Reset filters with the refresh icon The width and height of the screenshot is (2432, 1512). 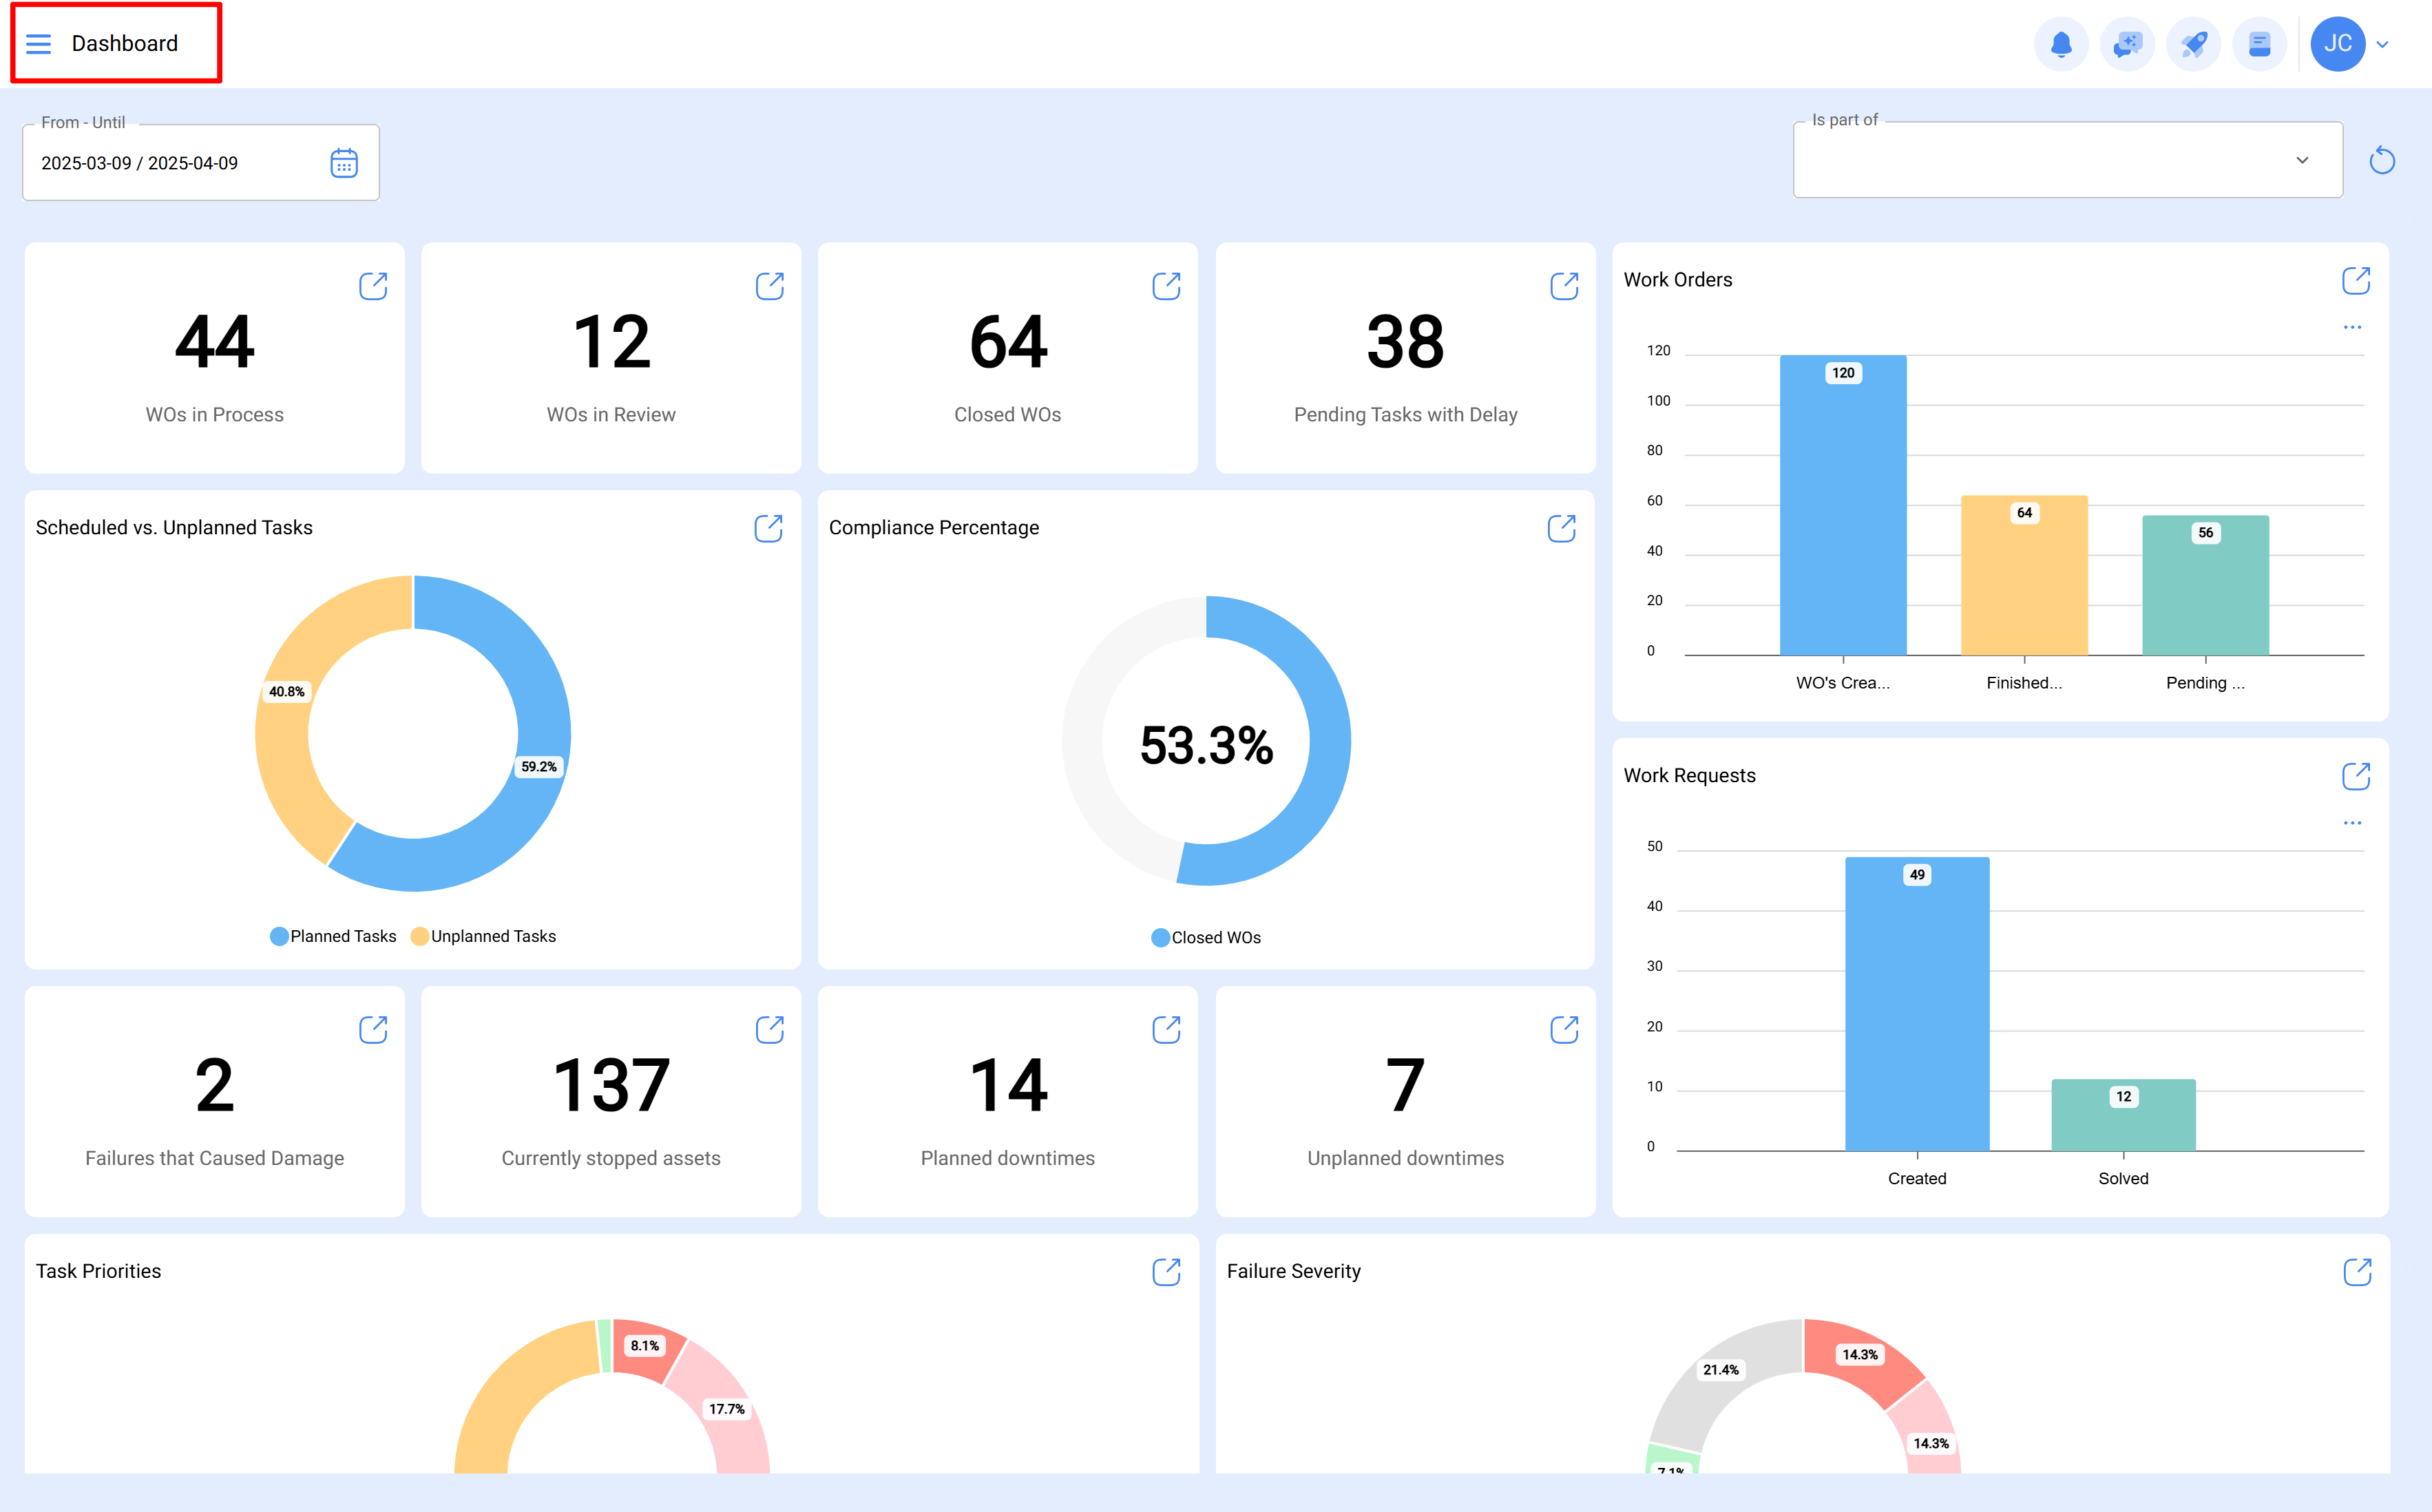point(2382,160)
